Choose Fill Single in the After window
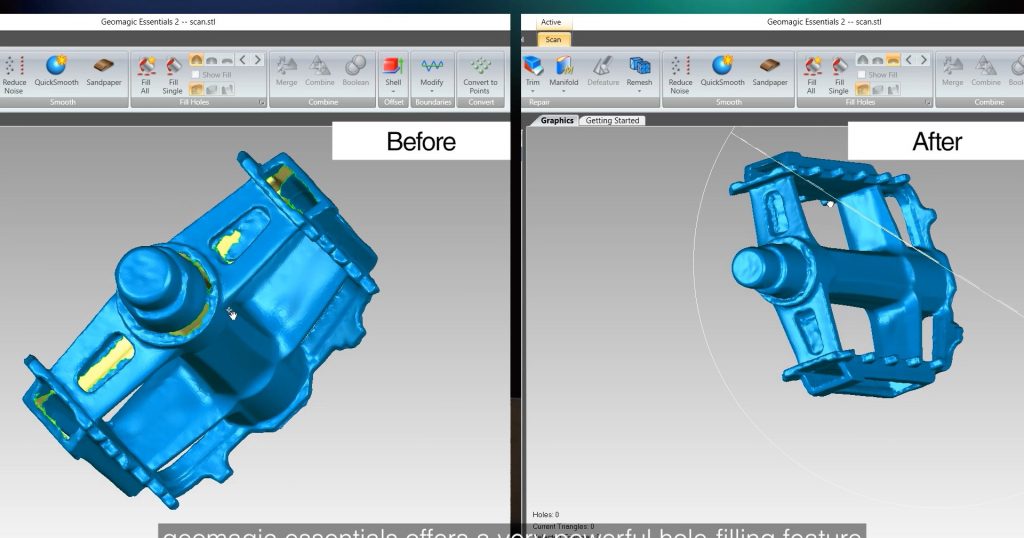The height and width of the screenshot is (538, 1024). coord(839,74)
